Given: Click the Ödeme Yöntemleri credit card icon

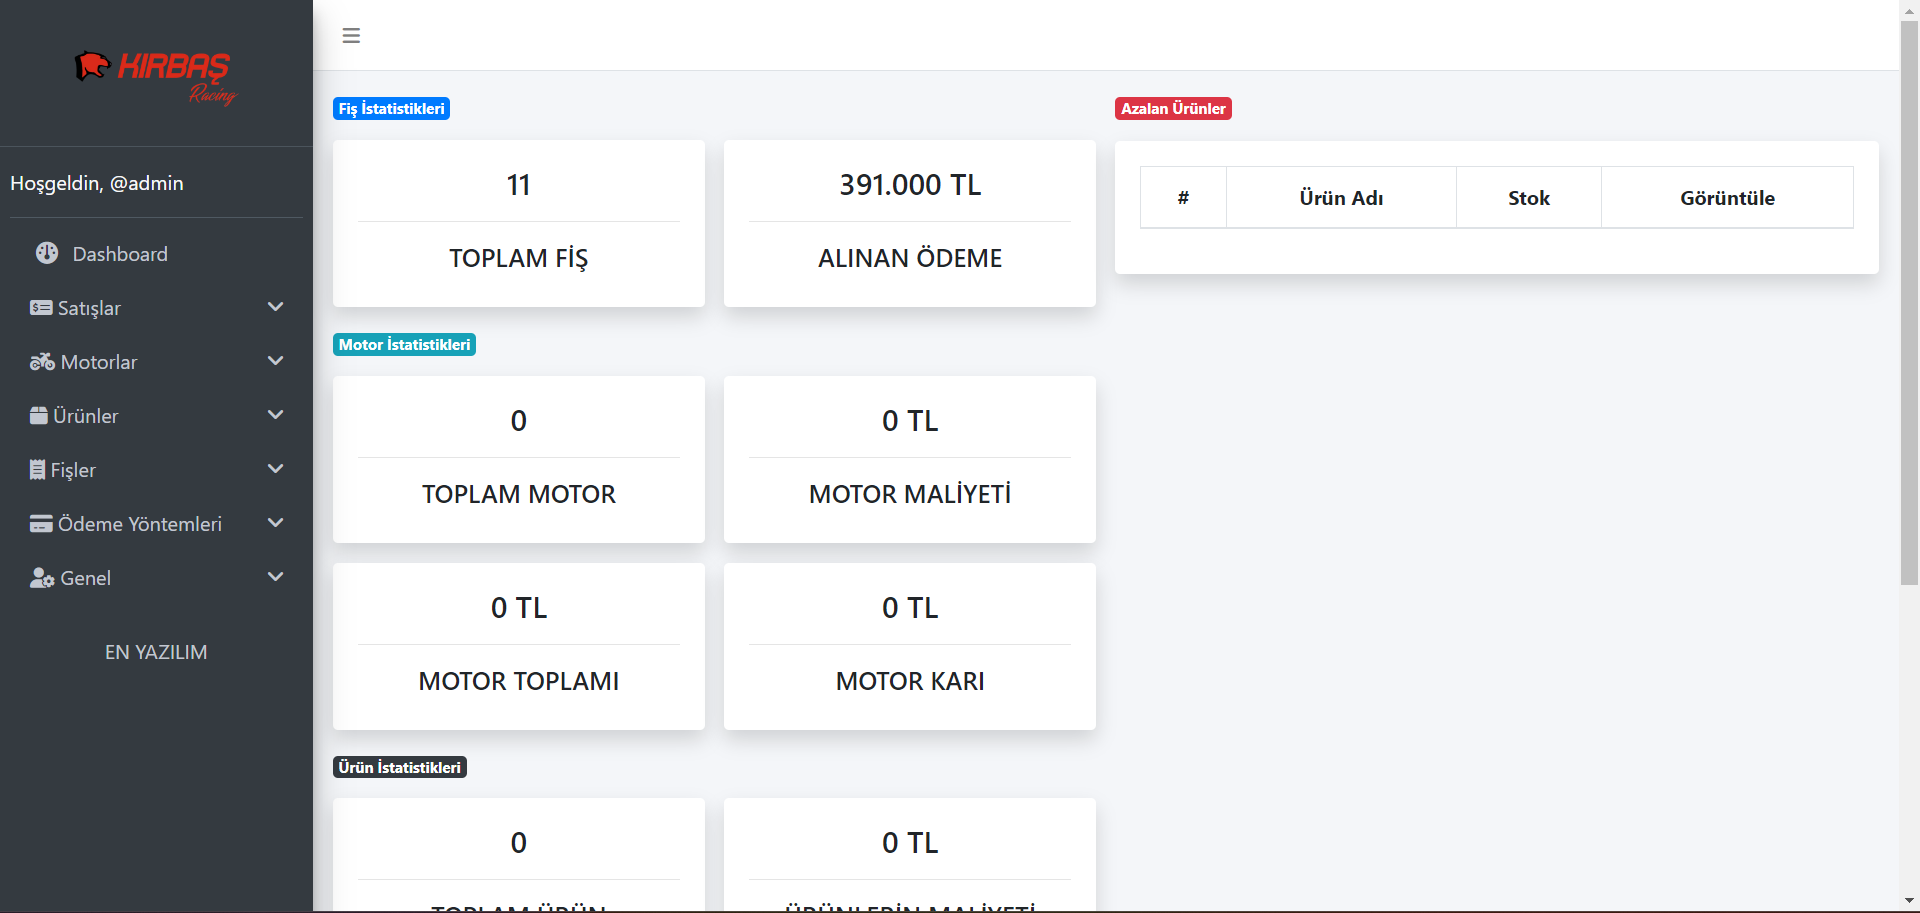Looking at the screenshot, I should pos(41,524).
